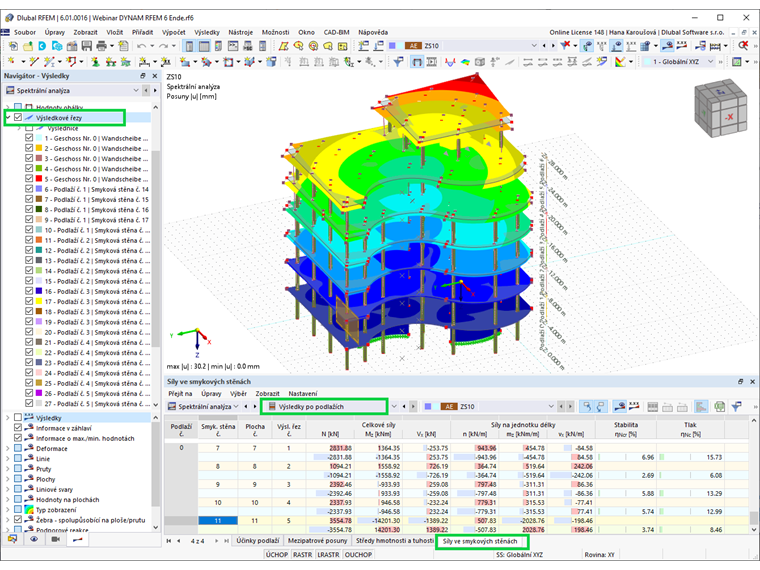760x570 pixels.
Task: Uncheck Informace v záhlaví checkbox
Action: click(18, 428)
